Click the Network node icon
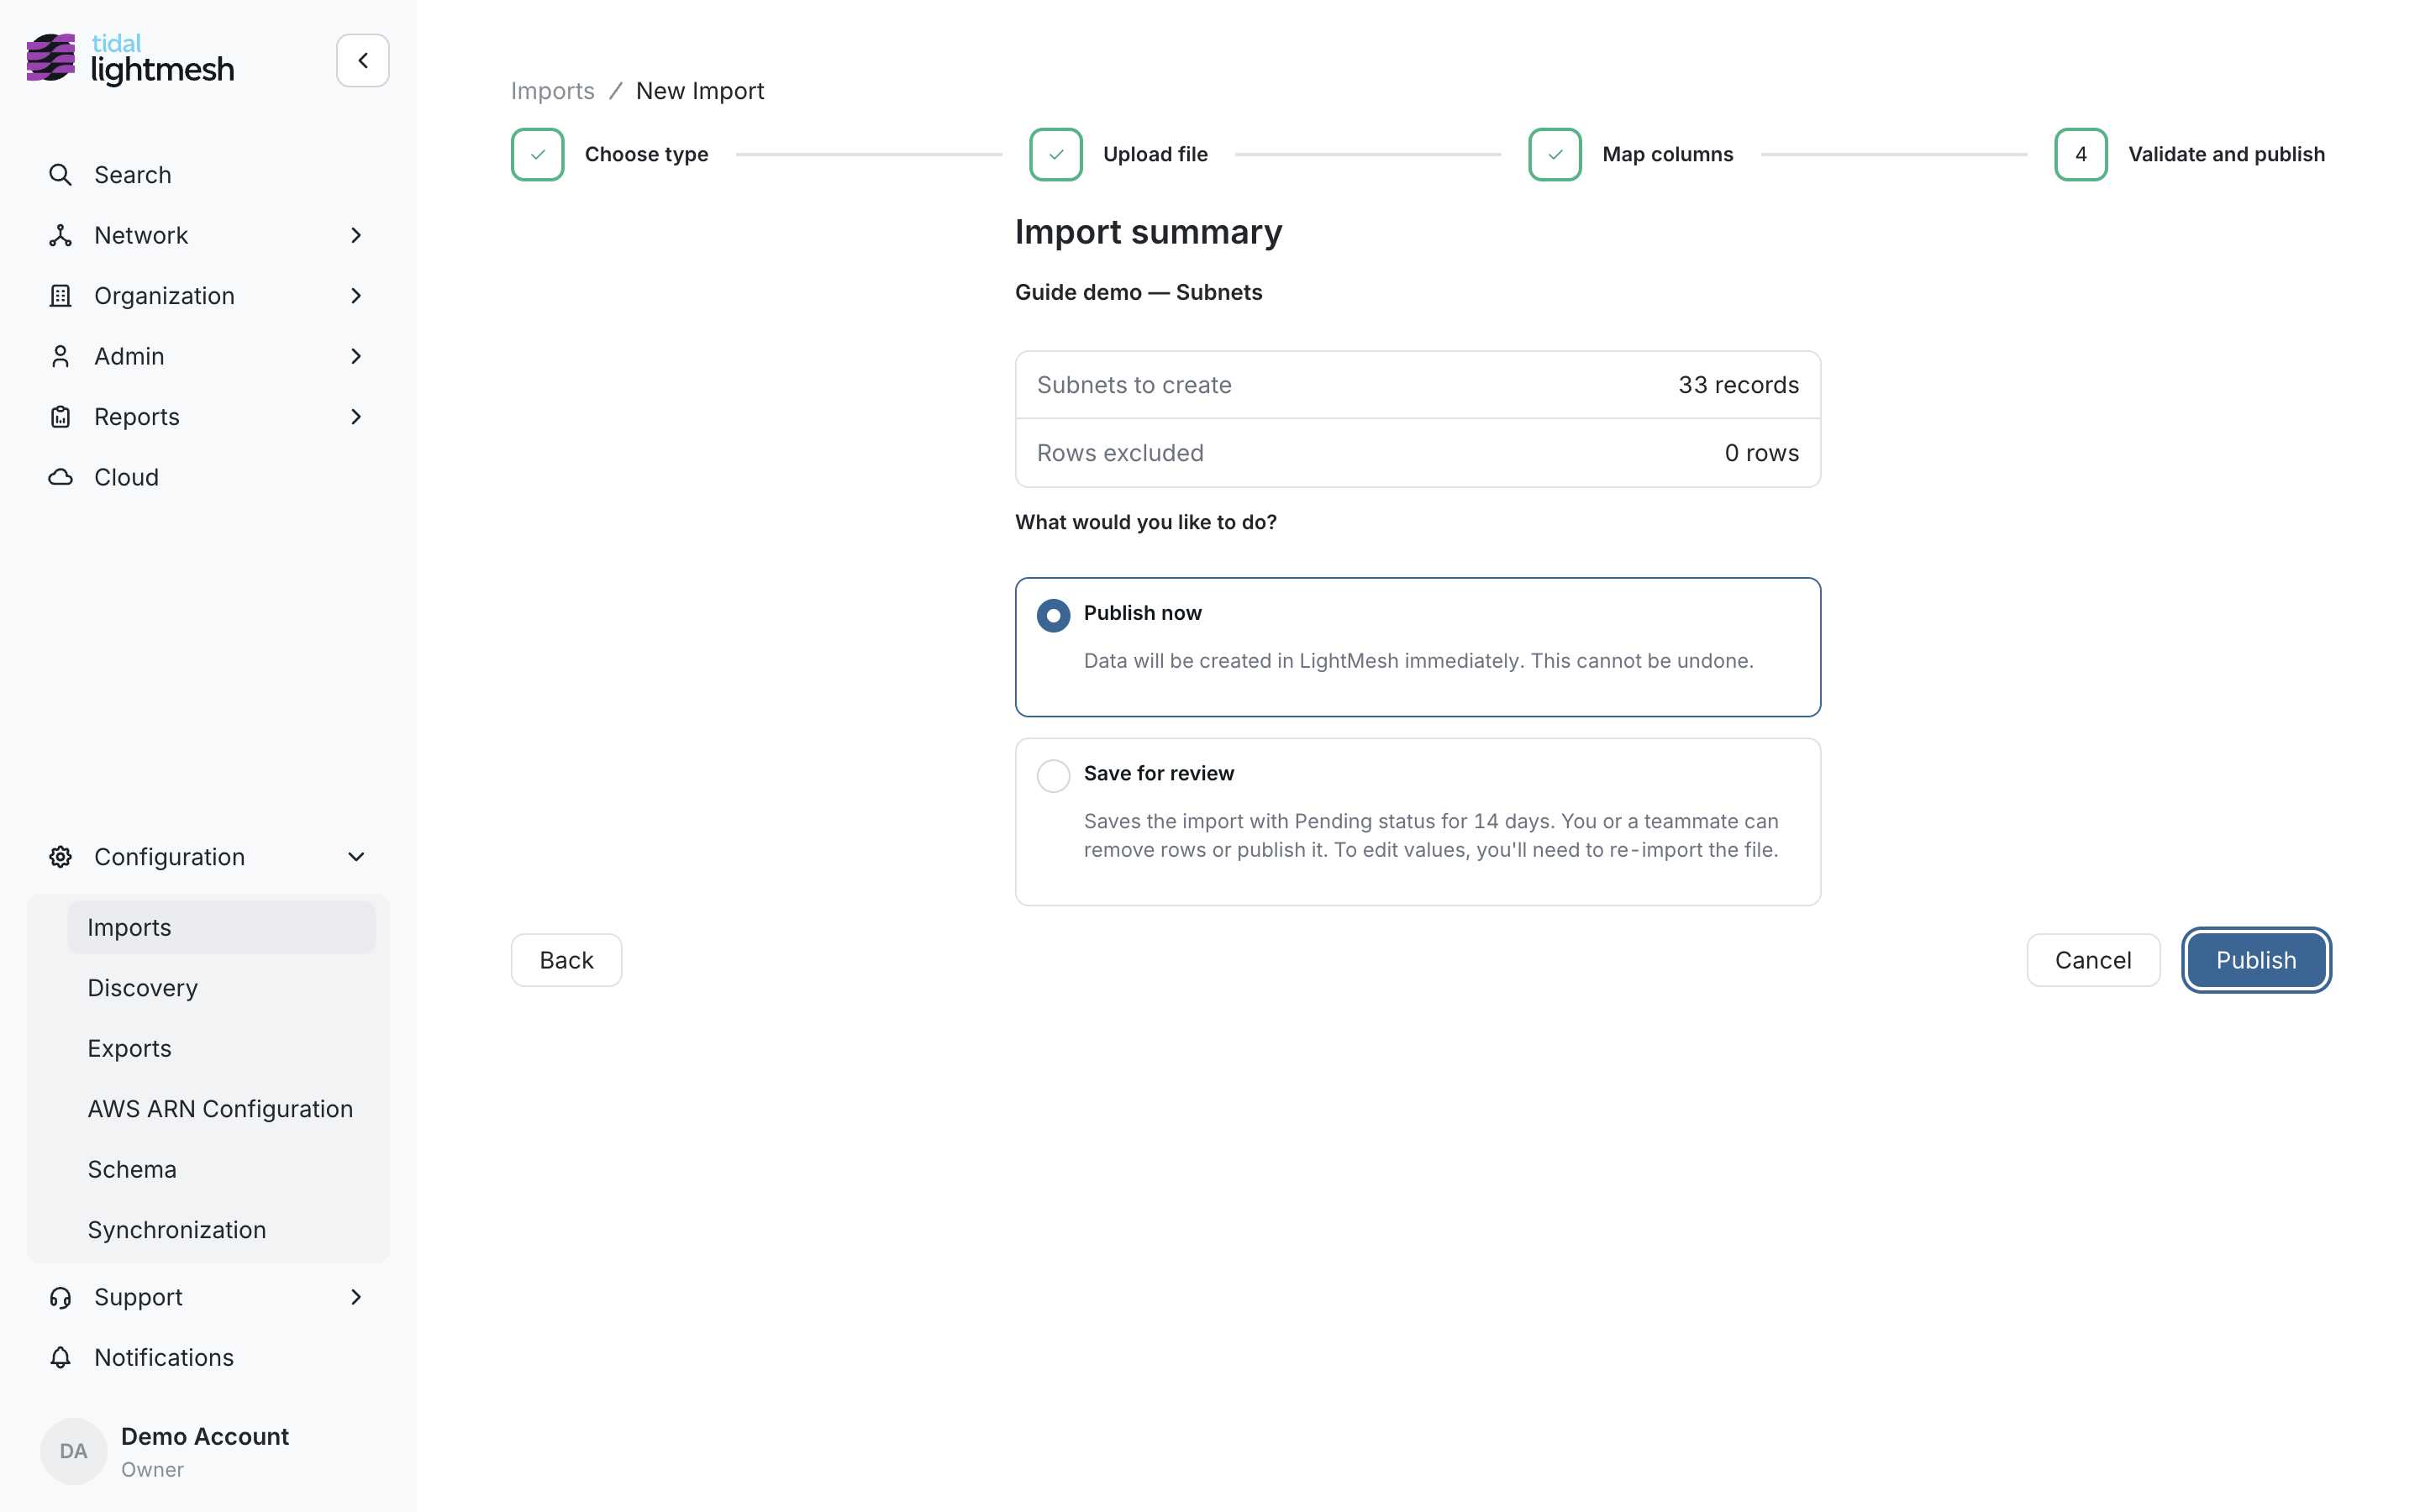Screen dimensions: 2420x1512 (60, 235)
